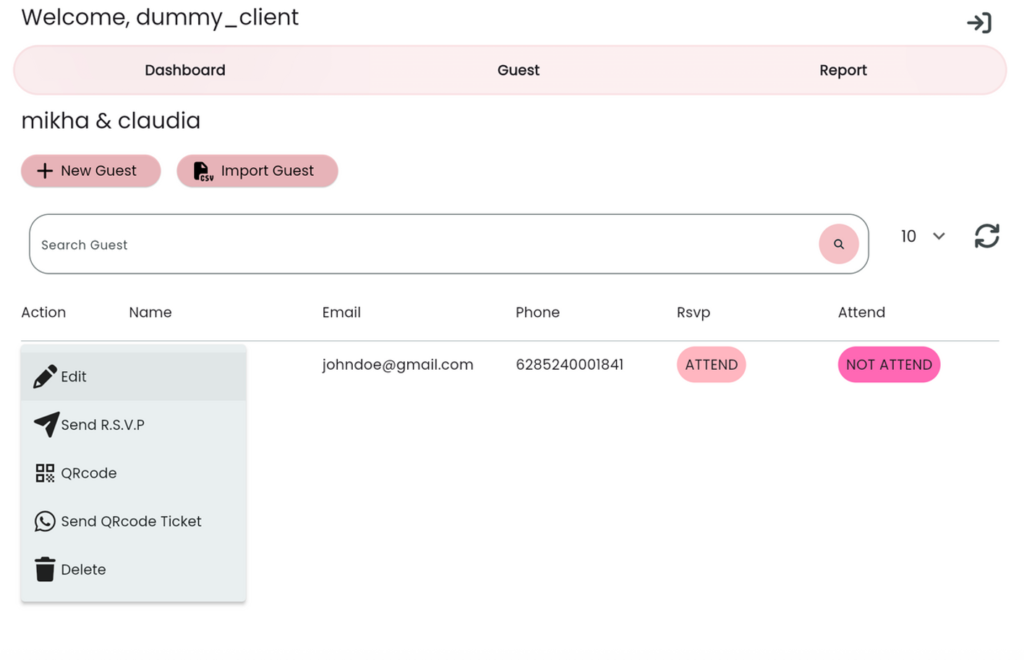The height and width of the screenshot is (660, 1024).
Task: Click the pencil Edit icon
Action: pos(45,377)
